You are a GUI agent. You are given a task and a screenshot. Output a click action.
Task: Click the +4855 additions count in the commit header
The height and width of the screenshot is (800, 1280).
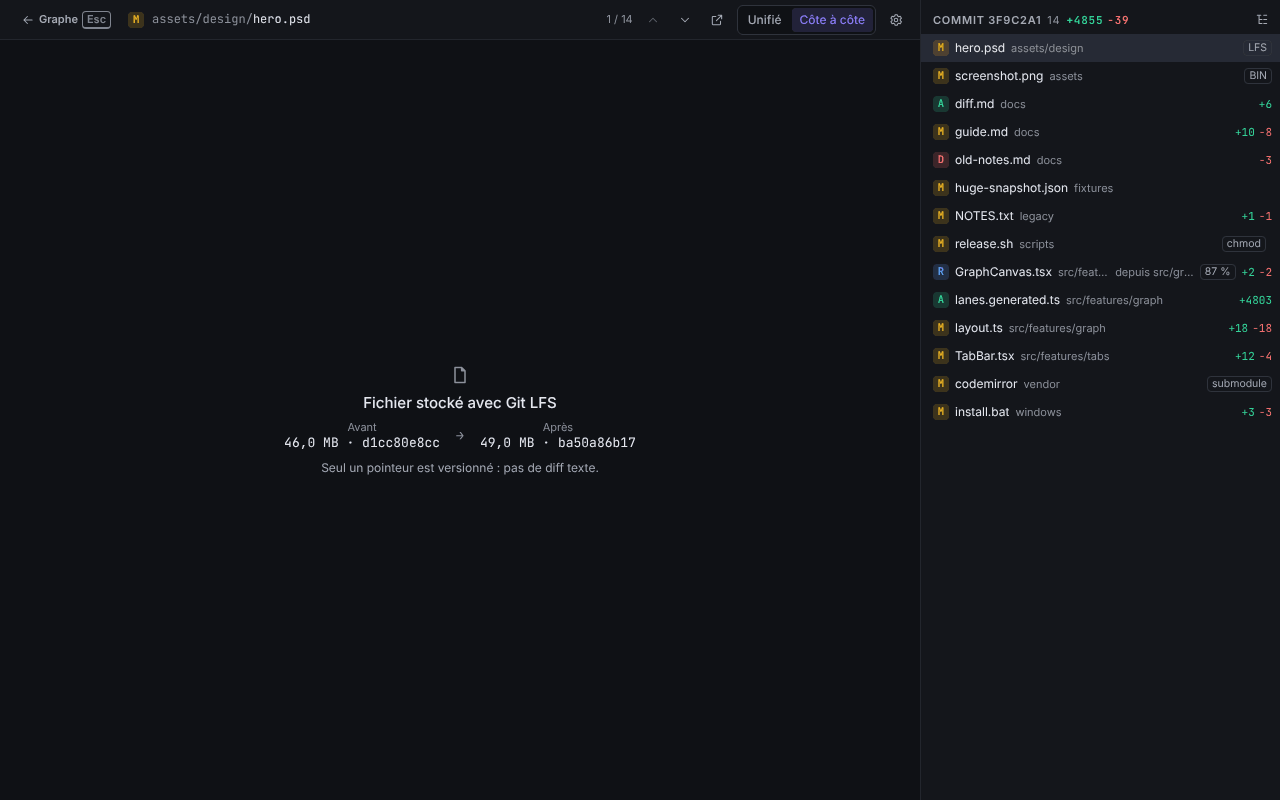pos(1084,20)
